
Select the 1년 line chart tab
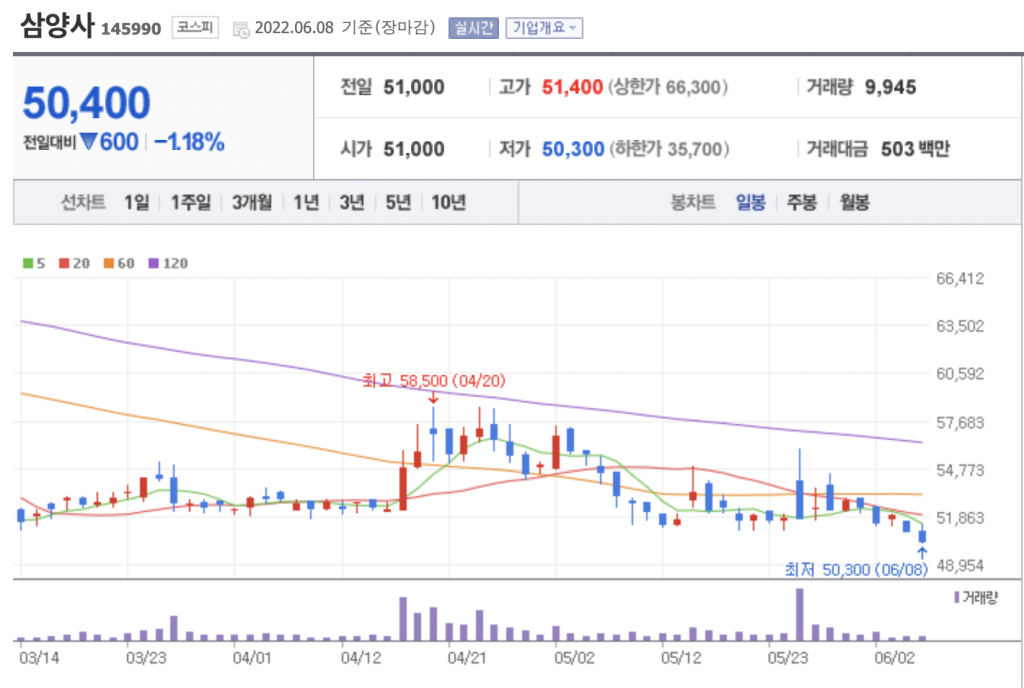(x=306, y=202)
